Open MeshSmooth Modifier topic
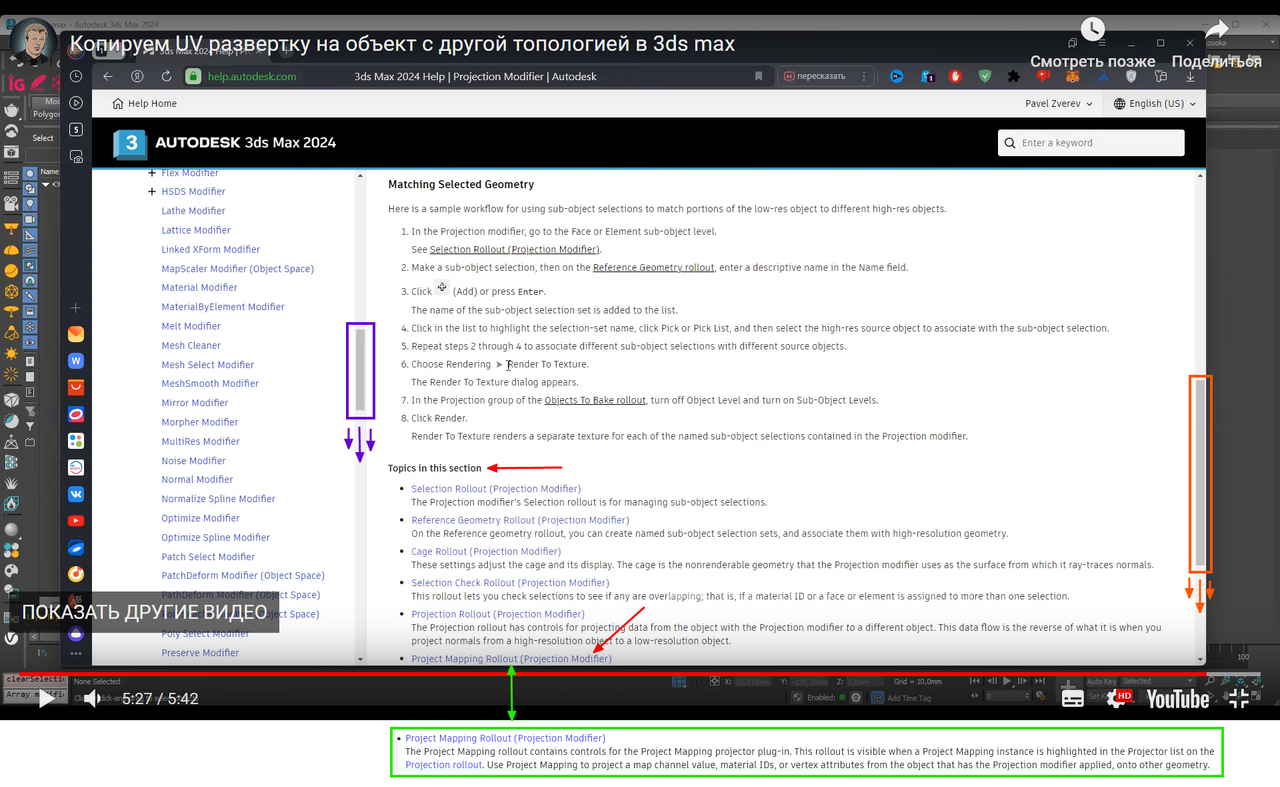Viewport: 1280px width, 787px height. (210, 383)
